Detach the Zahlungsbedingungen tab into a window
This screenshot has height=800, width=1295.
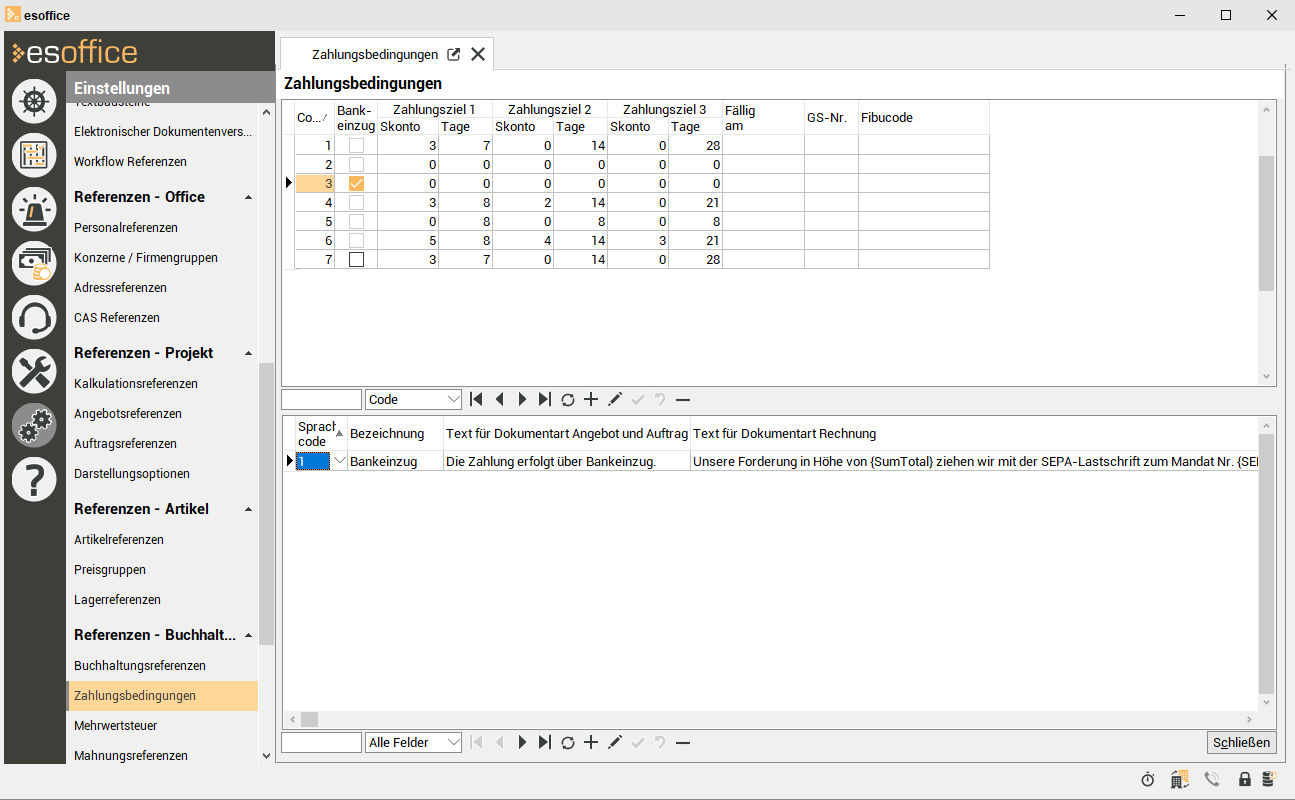click(454, 54)
